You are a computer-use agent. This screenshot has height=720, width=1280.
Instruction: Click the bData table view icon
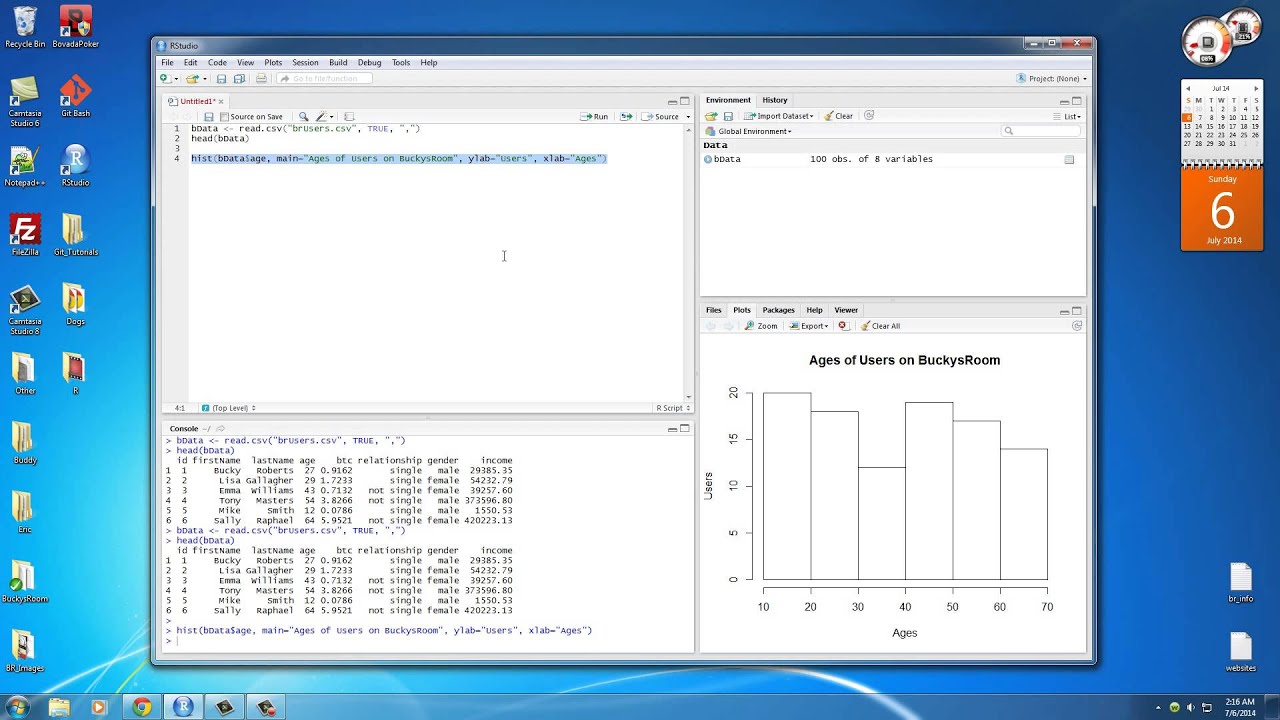[x=1069, y=160]
